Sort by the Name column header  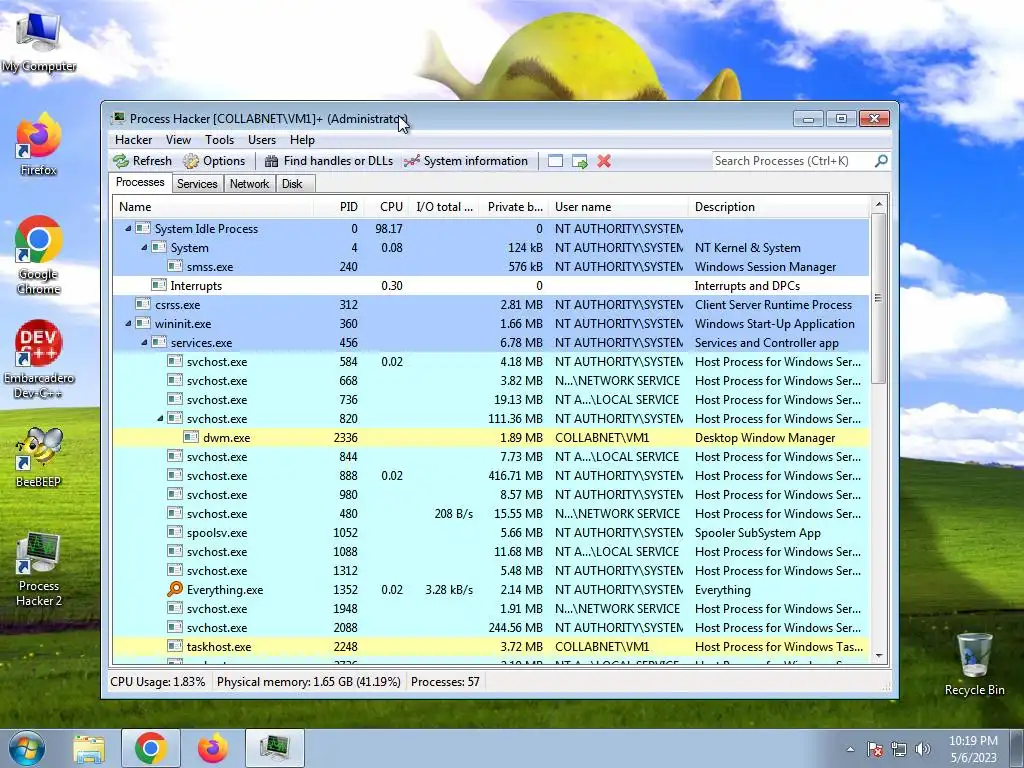(214, 207)
